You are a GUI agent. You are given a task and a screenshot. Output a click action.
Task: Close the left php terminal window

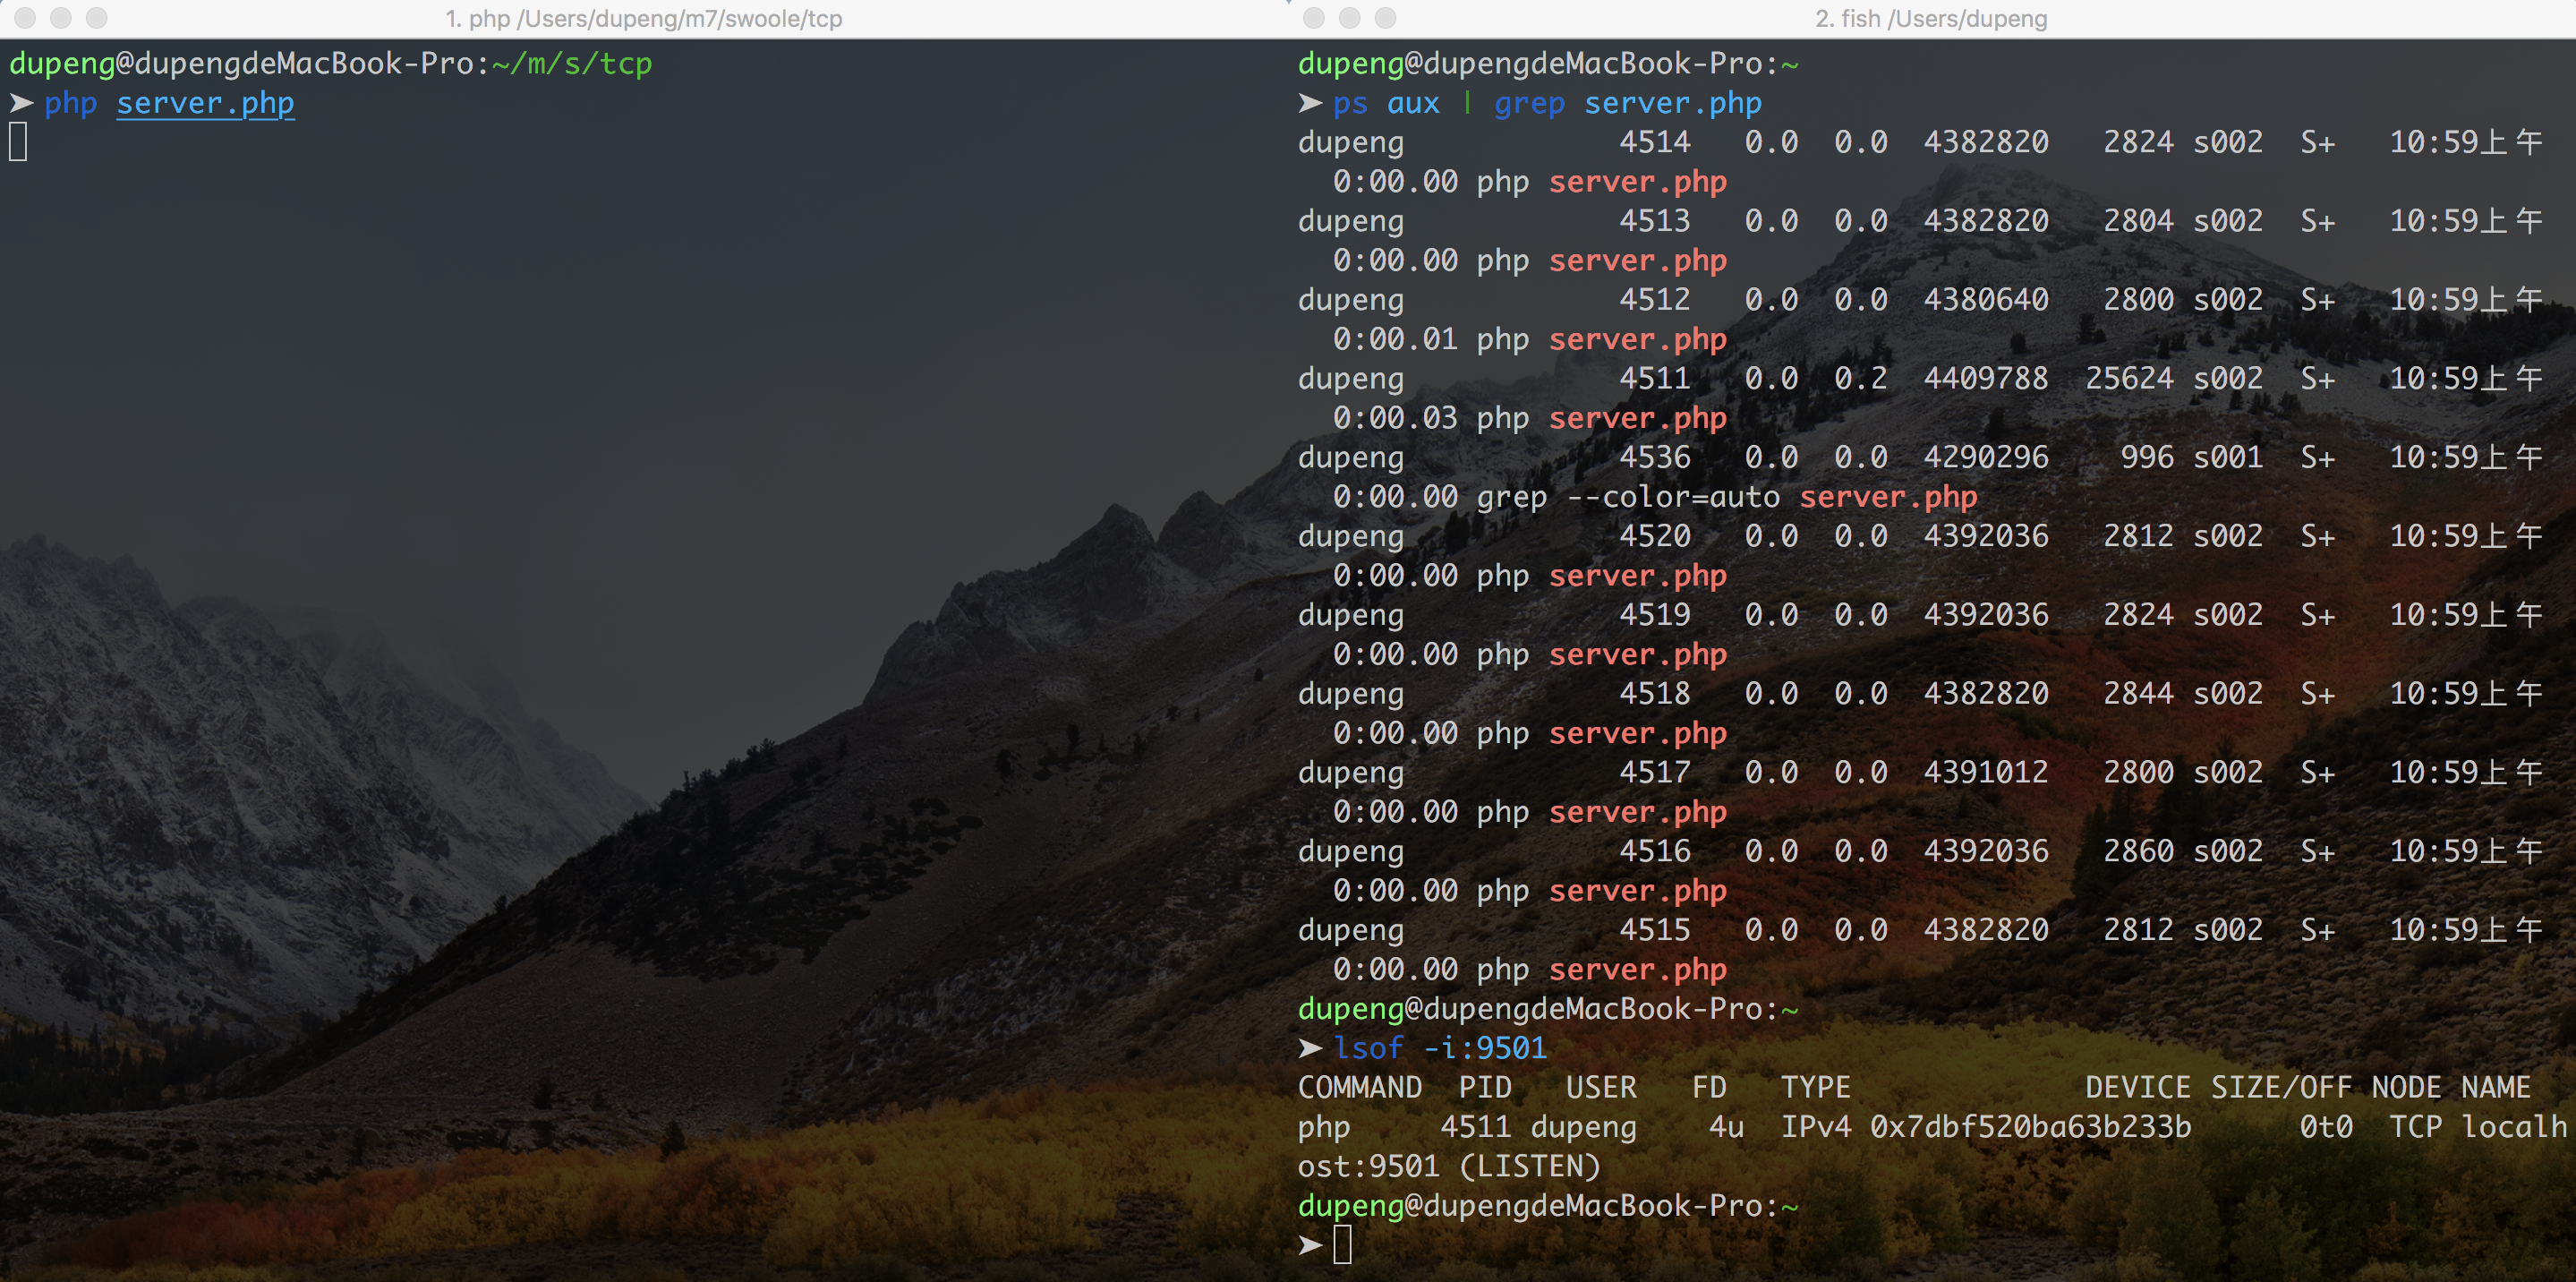(25, 18)
